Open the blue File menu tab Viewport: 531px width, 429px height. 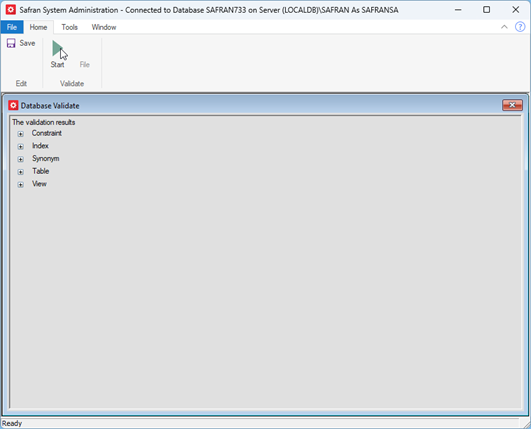pyautogui.click(x=12, y=27)
